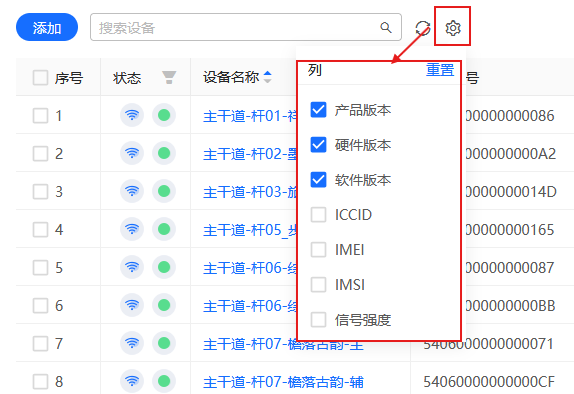This screenshot has width=574, height=394.
Task: Open device link 主干道-杆02
Action: click(250, 154)
